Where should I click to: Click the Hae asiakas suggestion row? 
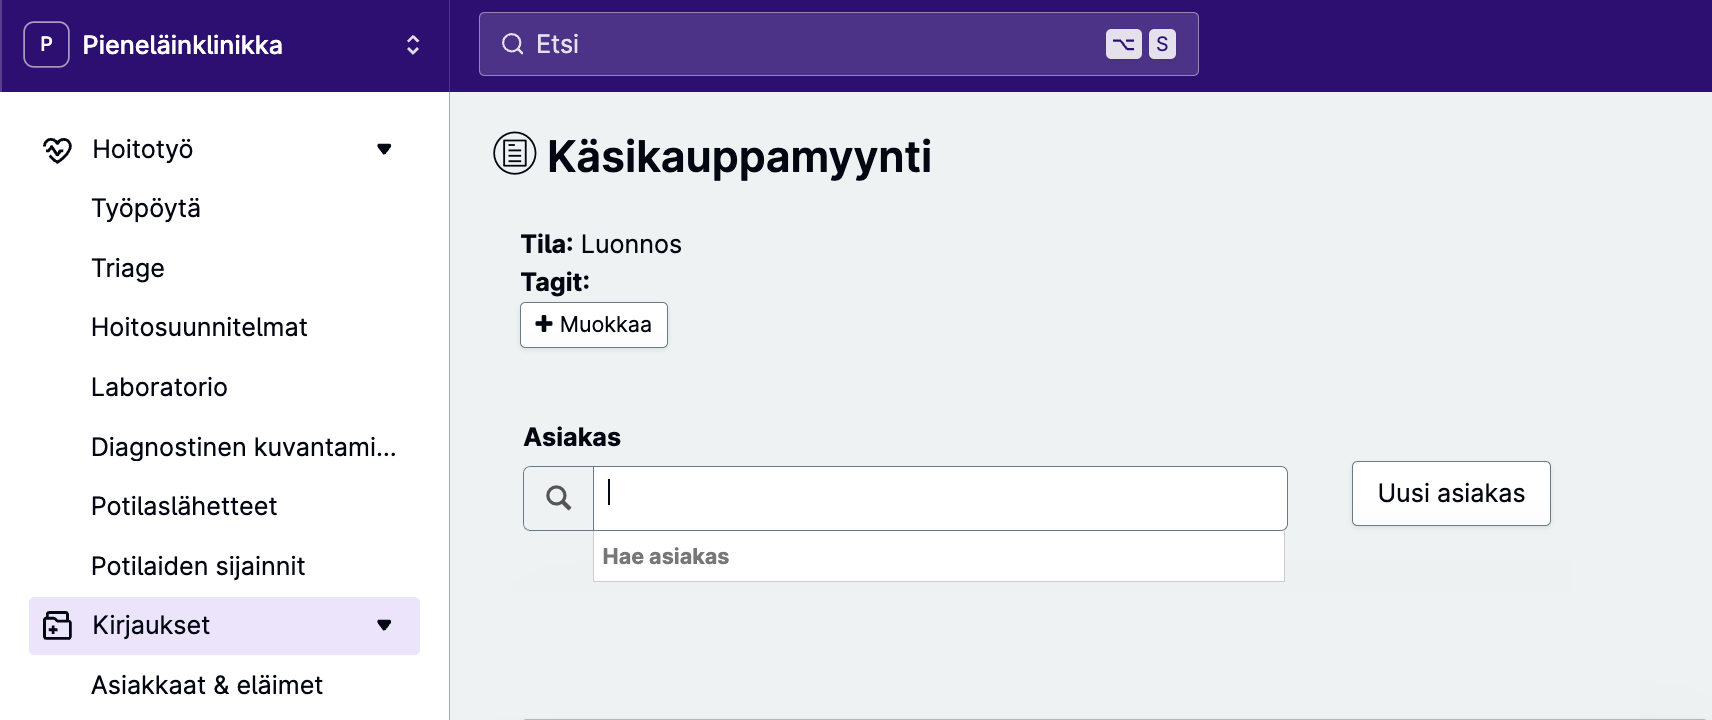tap(939, 556)
